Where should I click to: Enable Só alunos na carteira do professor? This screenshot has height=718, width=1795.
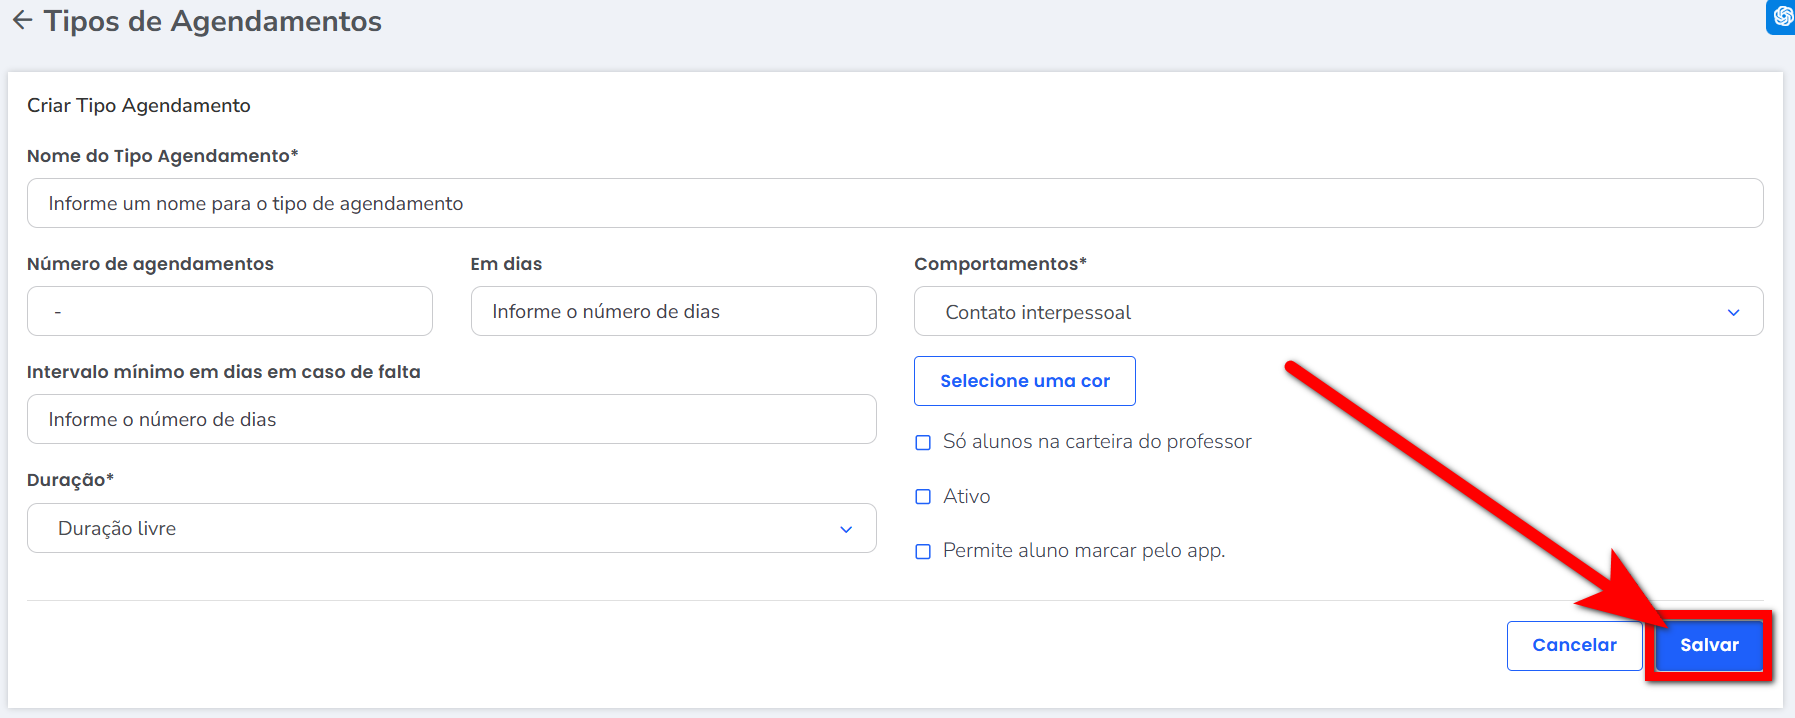(x=923, y=442)
